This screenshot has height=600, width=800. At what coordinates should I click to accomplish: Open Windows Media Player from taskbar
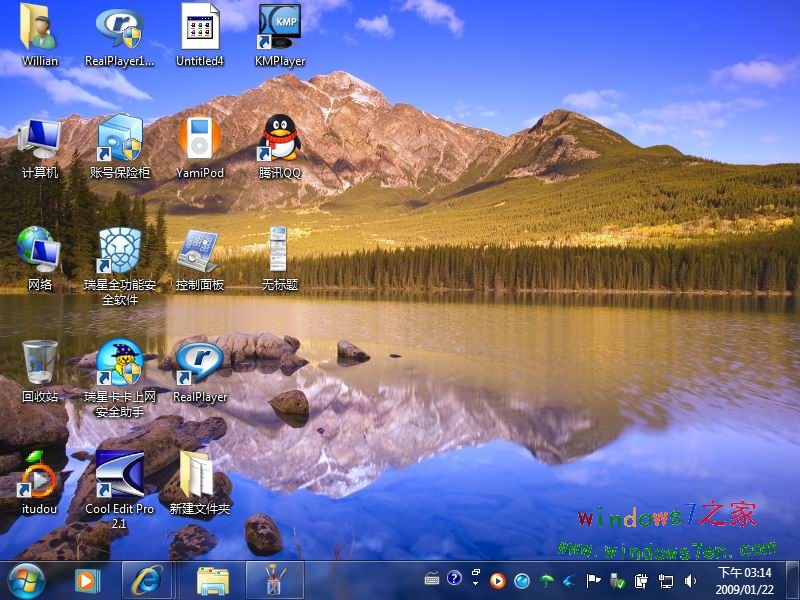88,580
